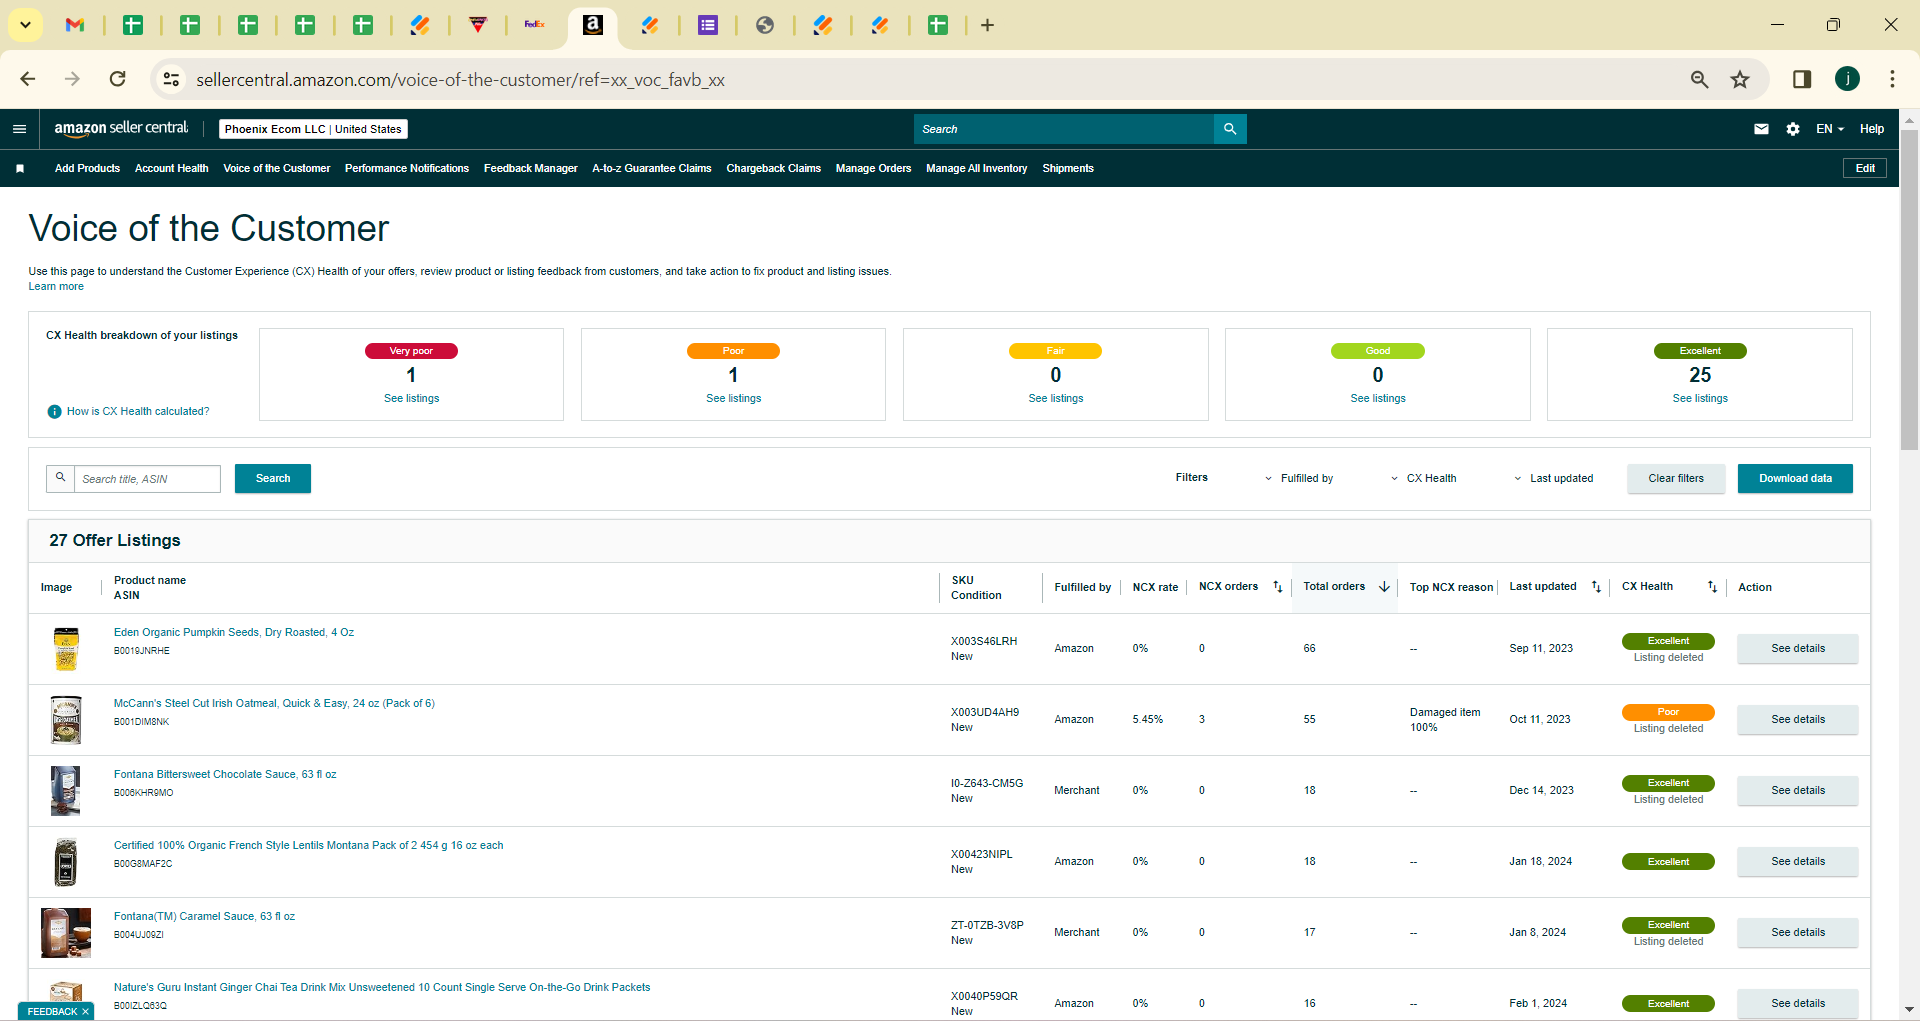Expand the Fulfilled by filter
The image size is (1920, 1021).
coord(1299,479)
